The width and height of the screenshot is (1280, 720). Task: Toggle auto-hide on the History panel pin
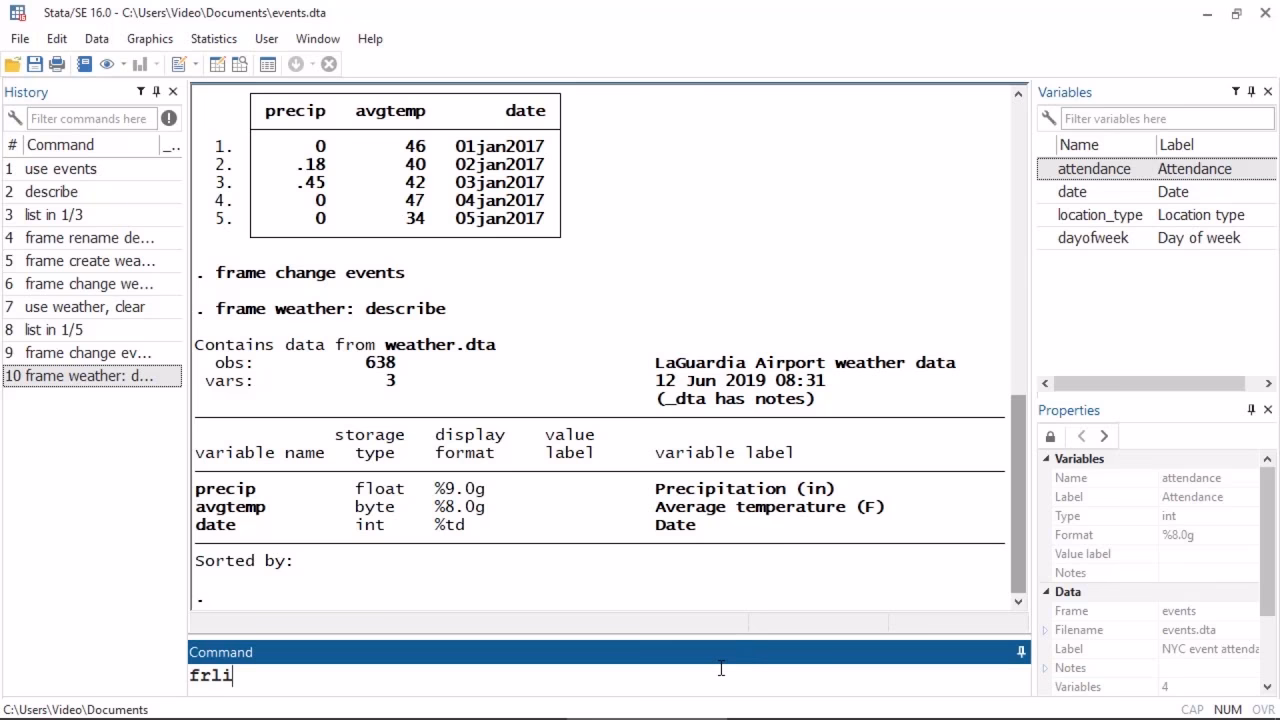156,91
